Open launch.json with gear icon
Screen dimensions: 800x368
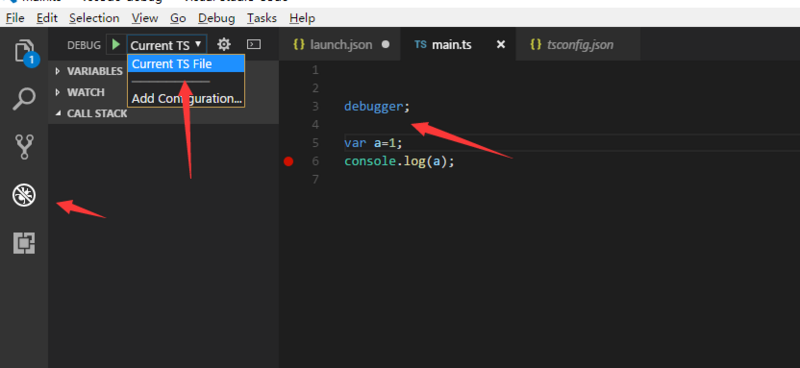224,44
